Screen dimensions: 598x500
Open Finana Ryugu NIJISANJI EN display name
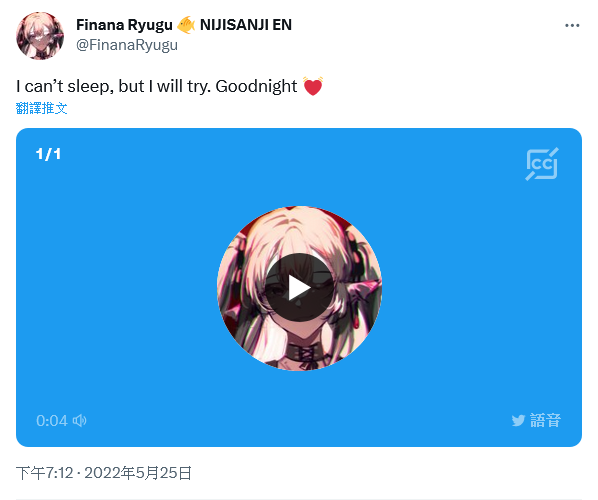click(184, 25)
